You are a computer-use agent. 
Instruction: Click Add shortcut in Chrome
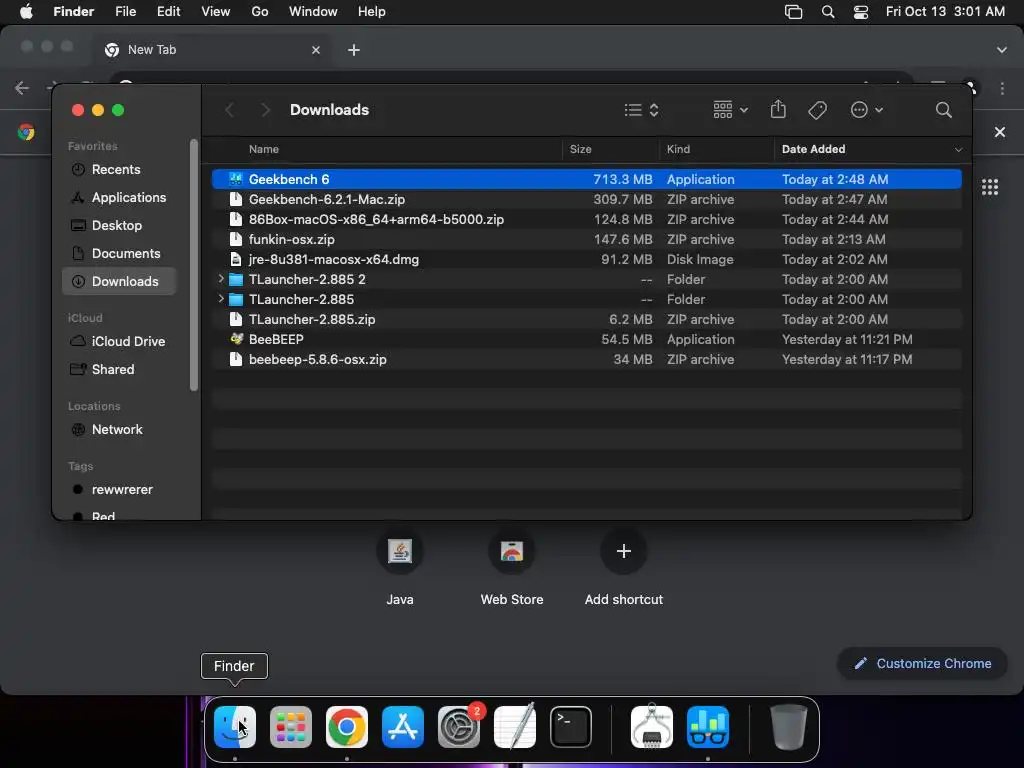pyautogui.click(x=624, y=551)
